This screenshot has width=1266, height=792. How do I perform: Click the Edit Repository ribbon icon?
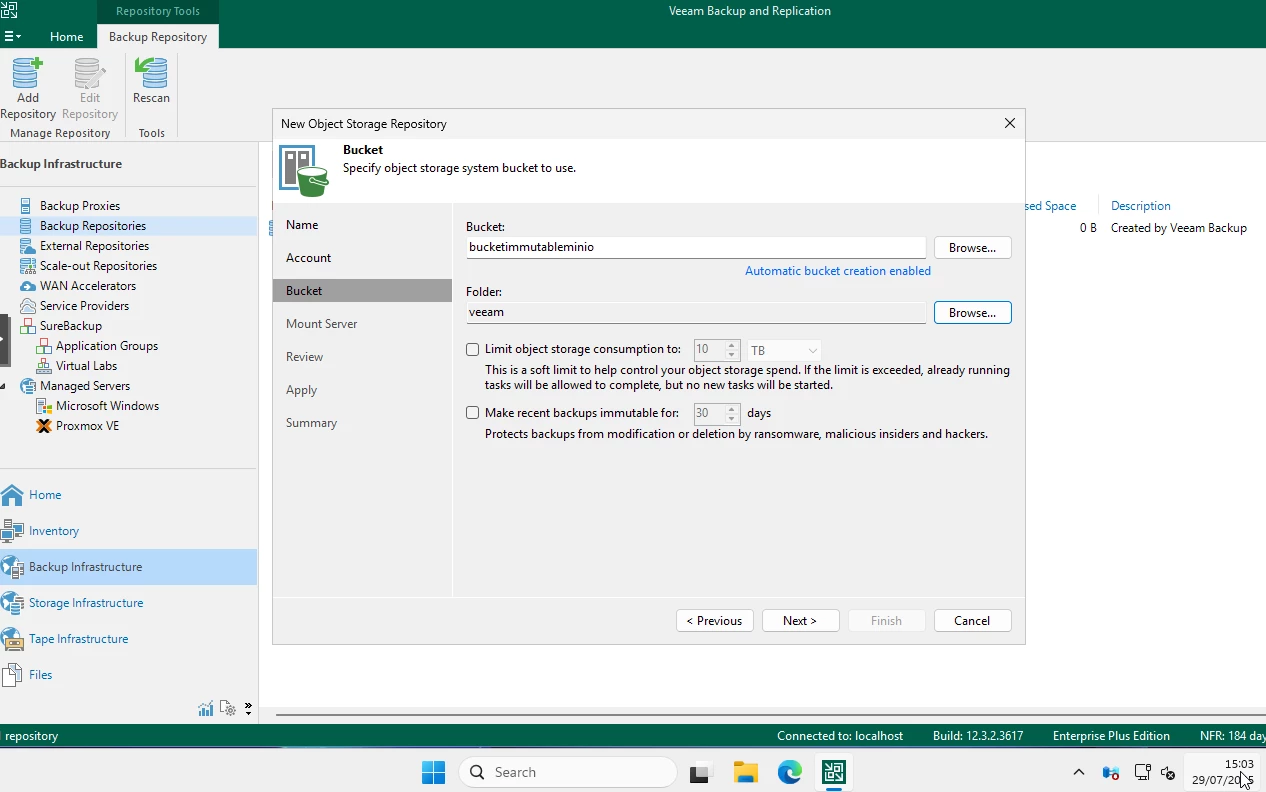[x=90, y=88]
